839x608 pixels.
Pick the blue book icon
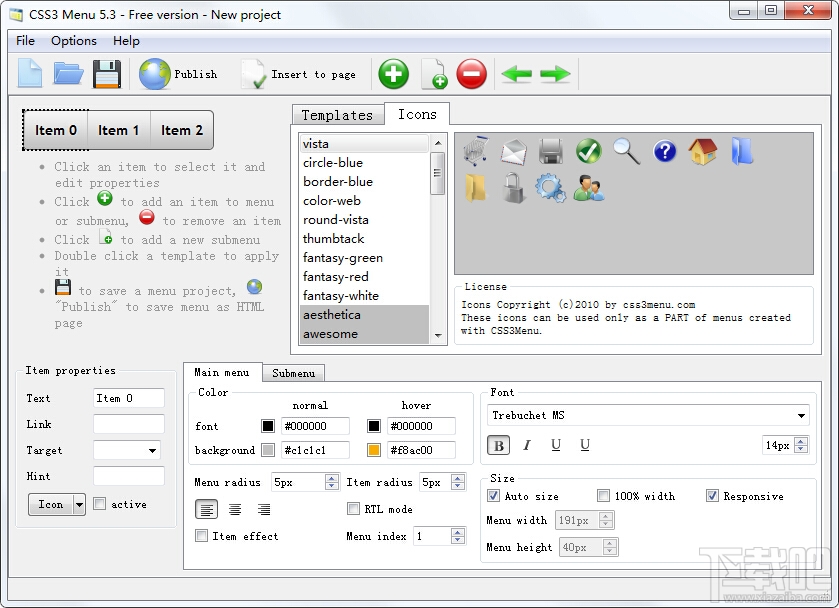pos(742,151)
